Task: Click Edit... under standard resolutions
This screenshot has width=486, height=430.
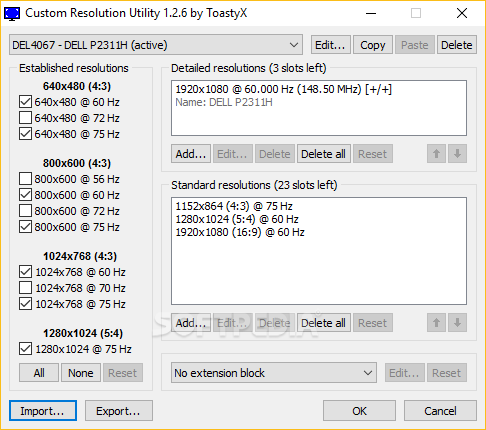Action: [x=233, y=323]
